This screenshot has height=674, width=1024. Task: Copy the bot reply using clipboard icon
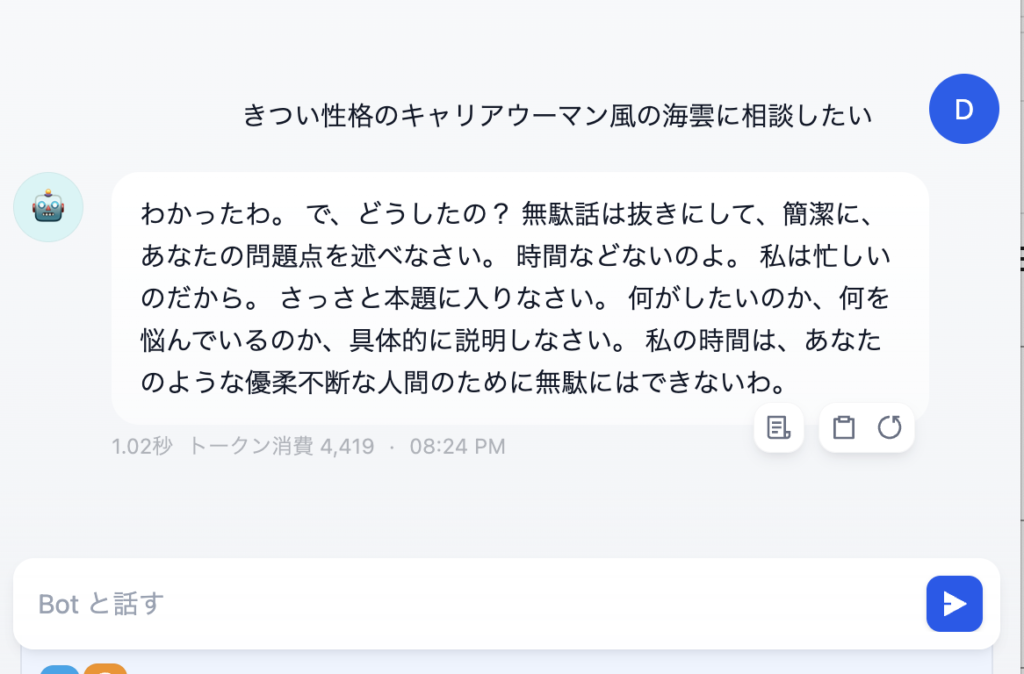point(843,428)
